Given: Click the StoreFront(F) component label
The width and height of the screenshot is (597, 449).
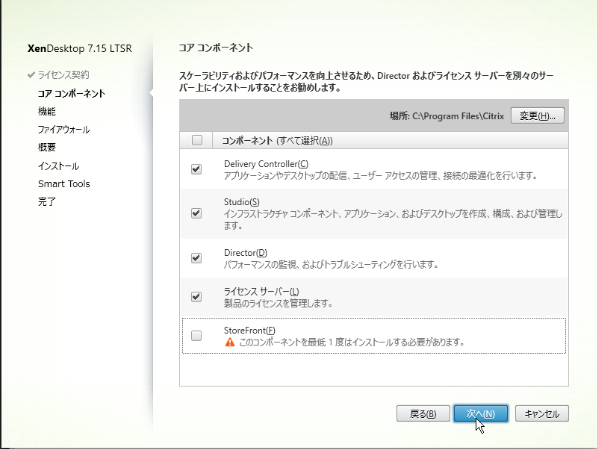Looking at the screenshot, I should coord(249,331).
